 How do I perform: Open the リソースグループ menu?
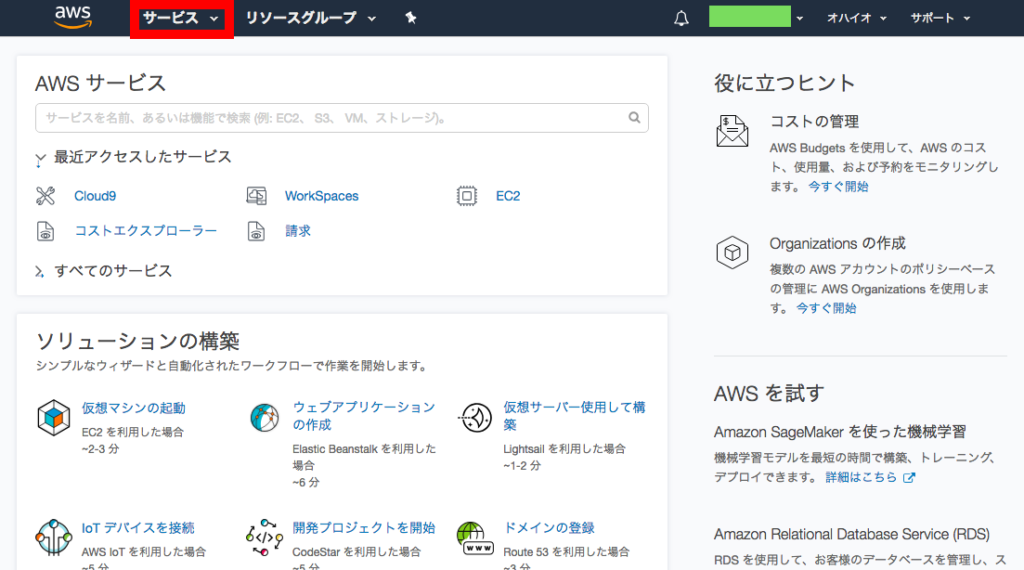tap(310, 18)
